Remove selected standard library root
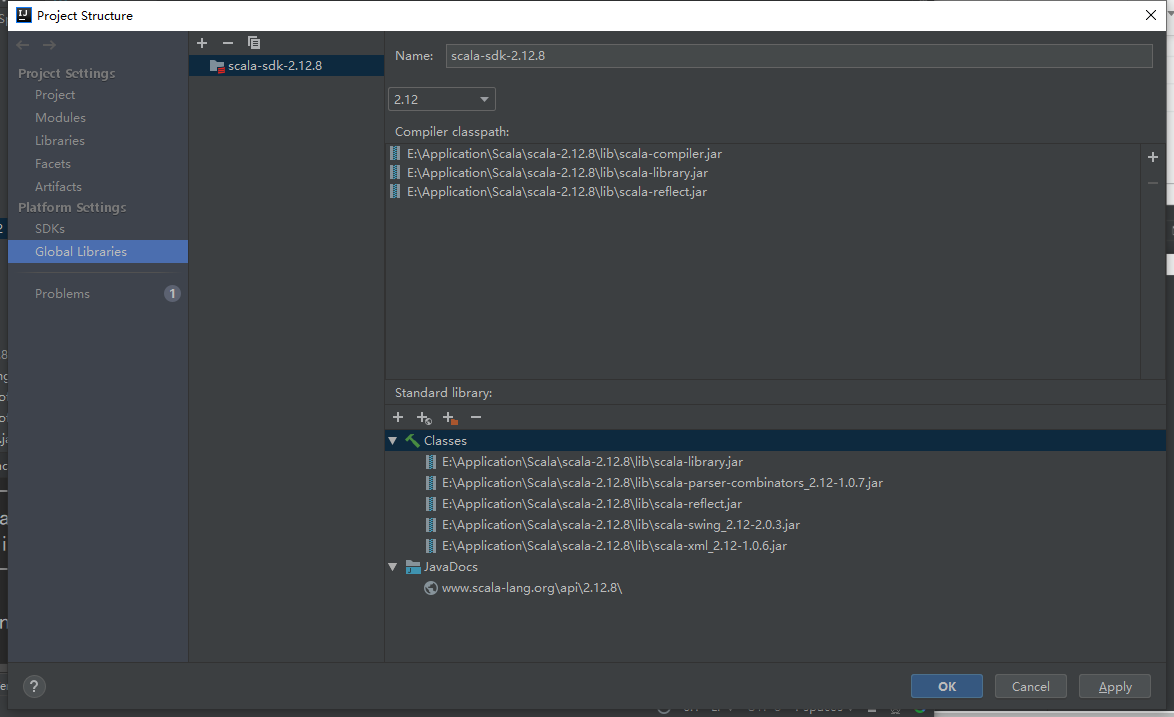This screenshot has width=1174, height=717. point(476,417)
